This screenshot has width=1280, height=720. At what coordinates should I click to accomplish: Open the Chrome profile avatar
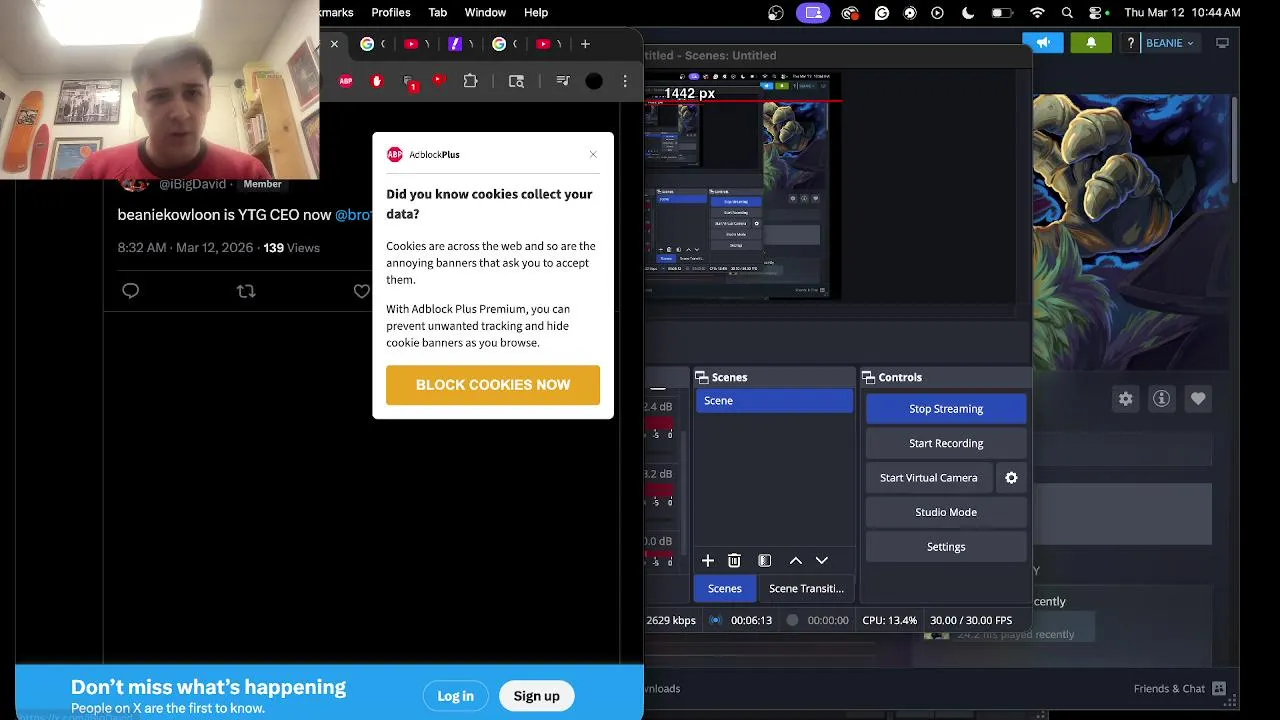[x=594, y=81]
